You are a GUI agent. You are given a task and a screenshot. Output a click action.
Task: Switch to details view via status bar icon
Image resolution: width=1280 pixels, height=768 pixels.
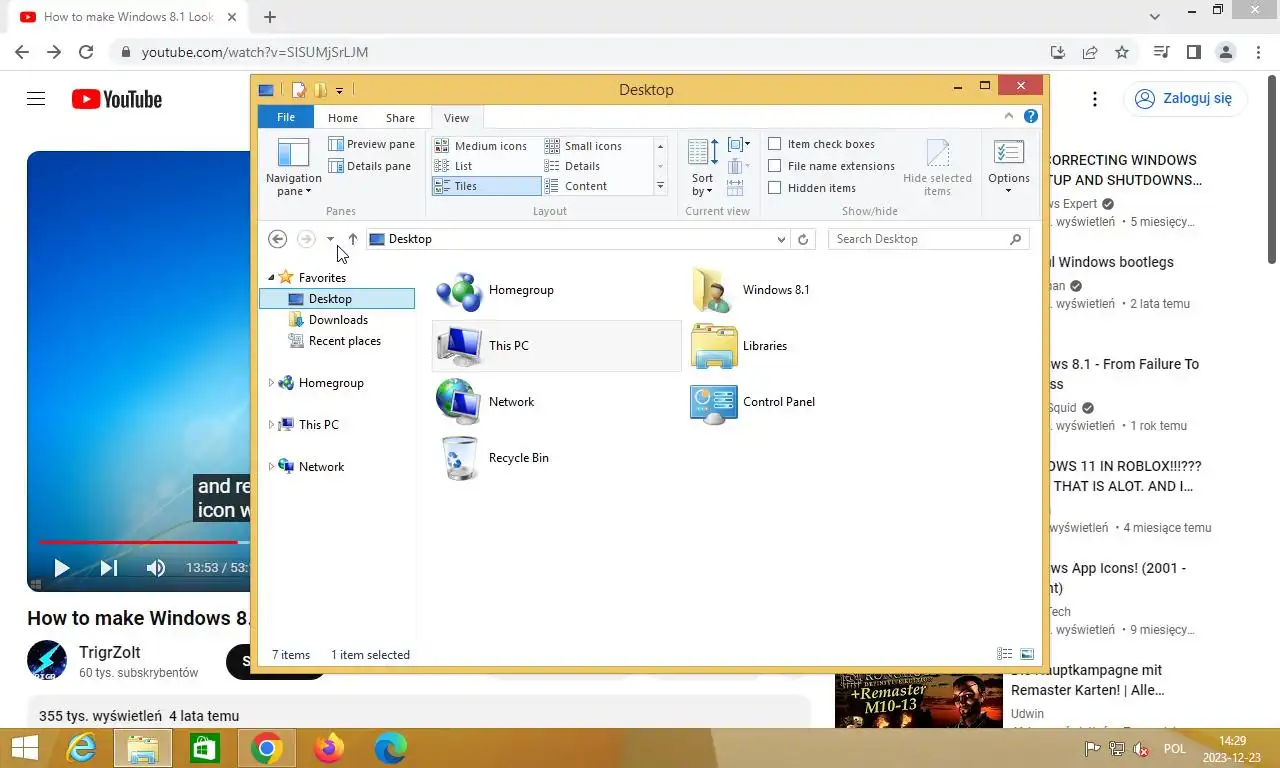coord(1005,654)
